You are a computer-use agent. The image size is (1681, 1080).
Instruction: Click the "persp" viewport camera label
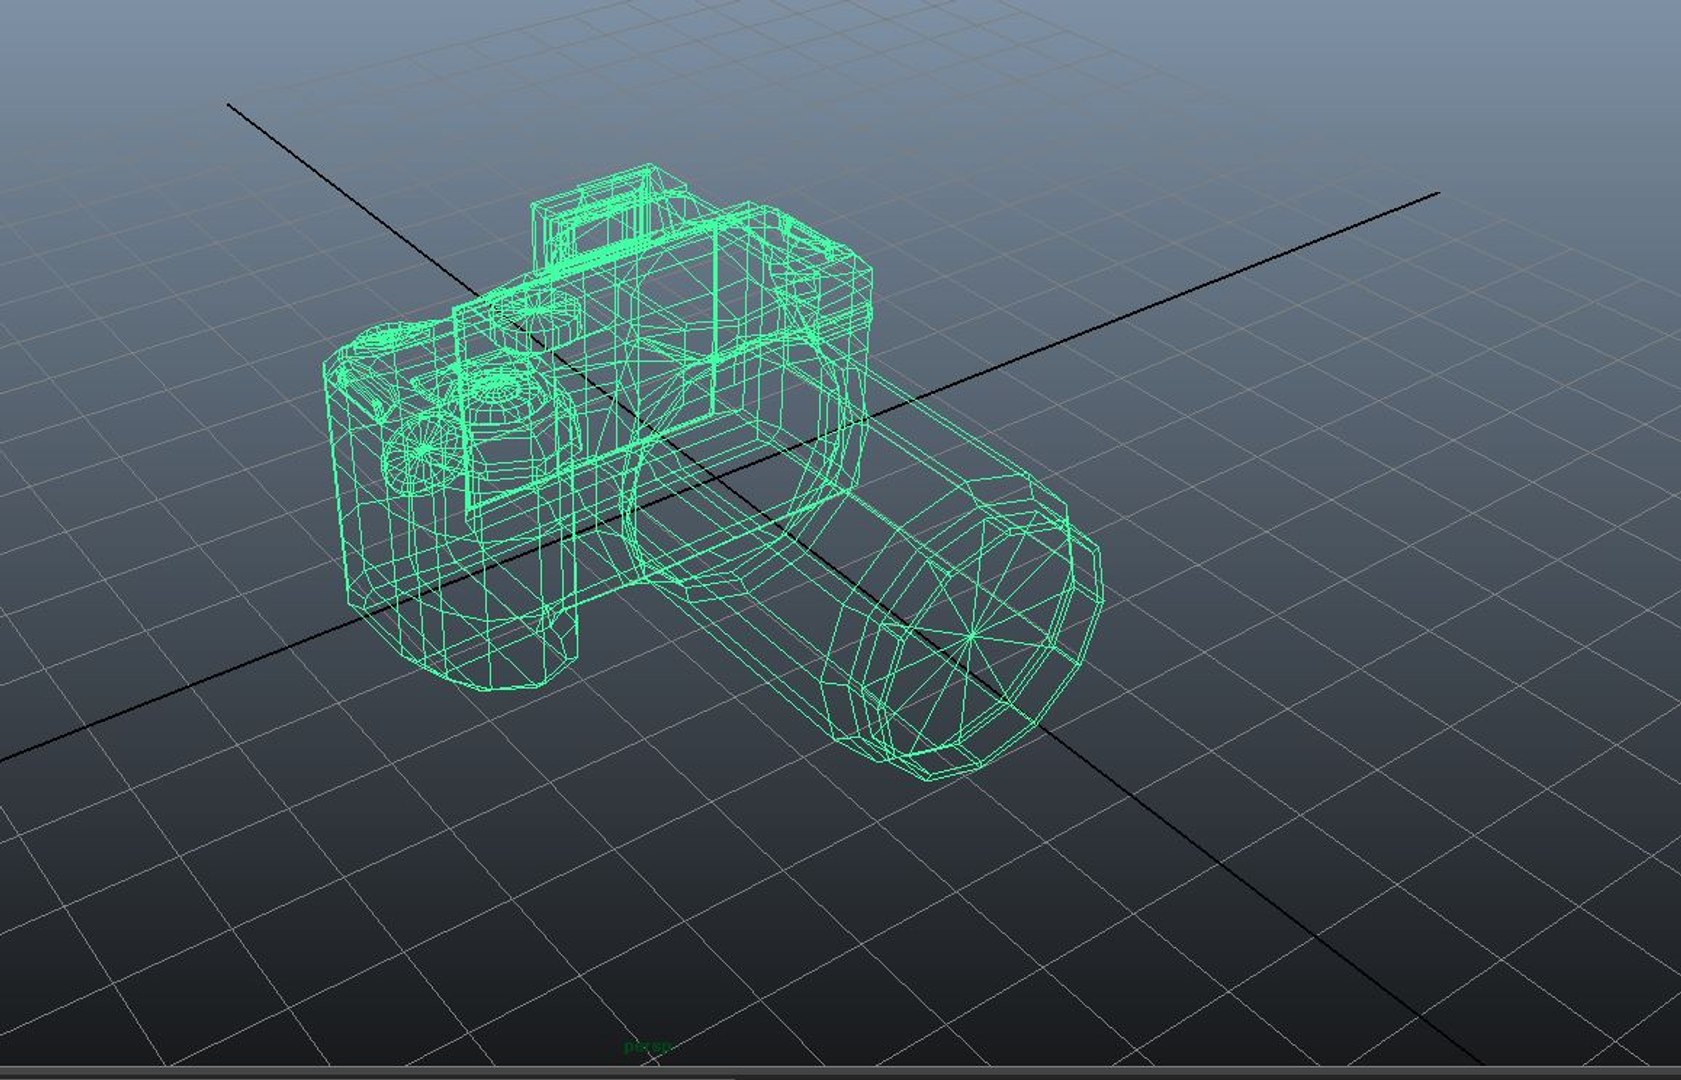(648, 1047)
